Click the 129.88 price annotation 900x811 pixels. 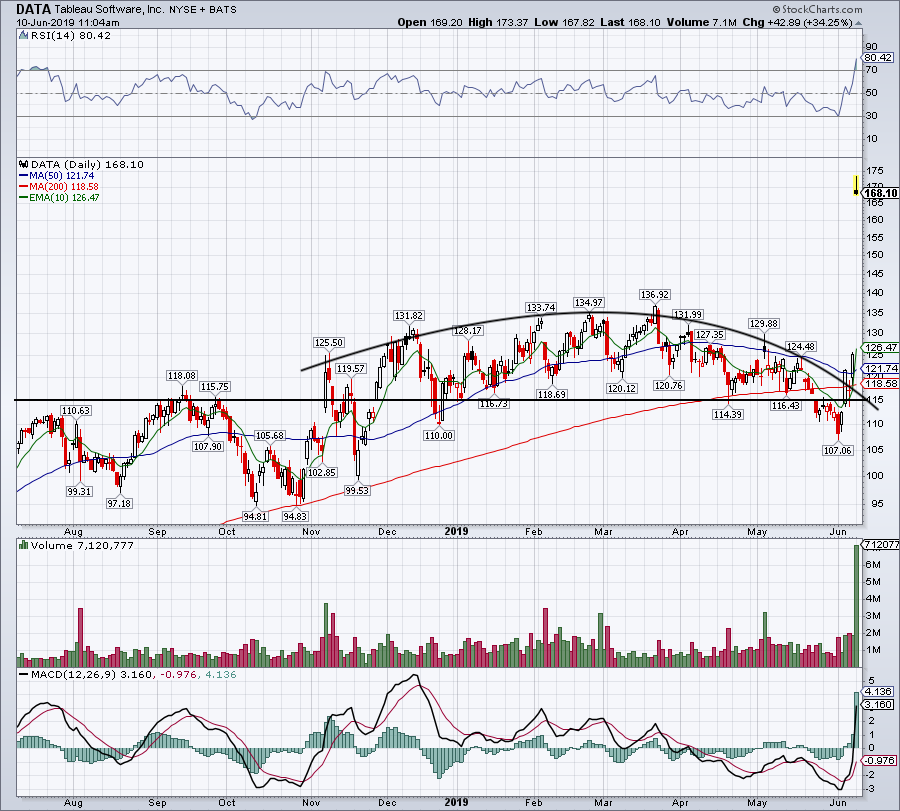pyautogui.click(x=763, y=324)
